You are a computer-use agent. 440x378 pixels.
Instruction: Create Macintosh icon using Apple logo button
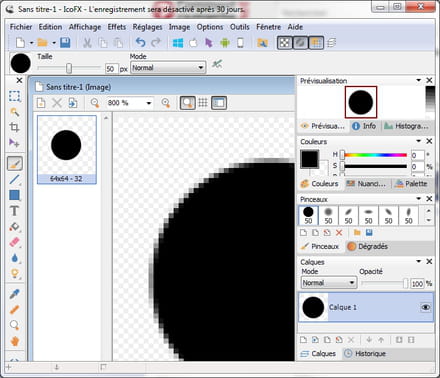coord(193,43)
